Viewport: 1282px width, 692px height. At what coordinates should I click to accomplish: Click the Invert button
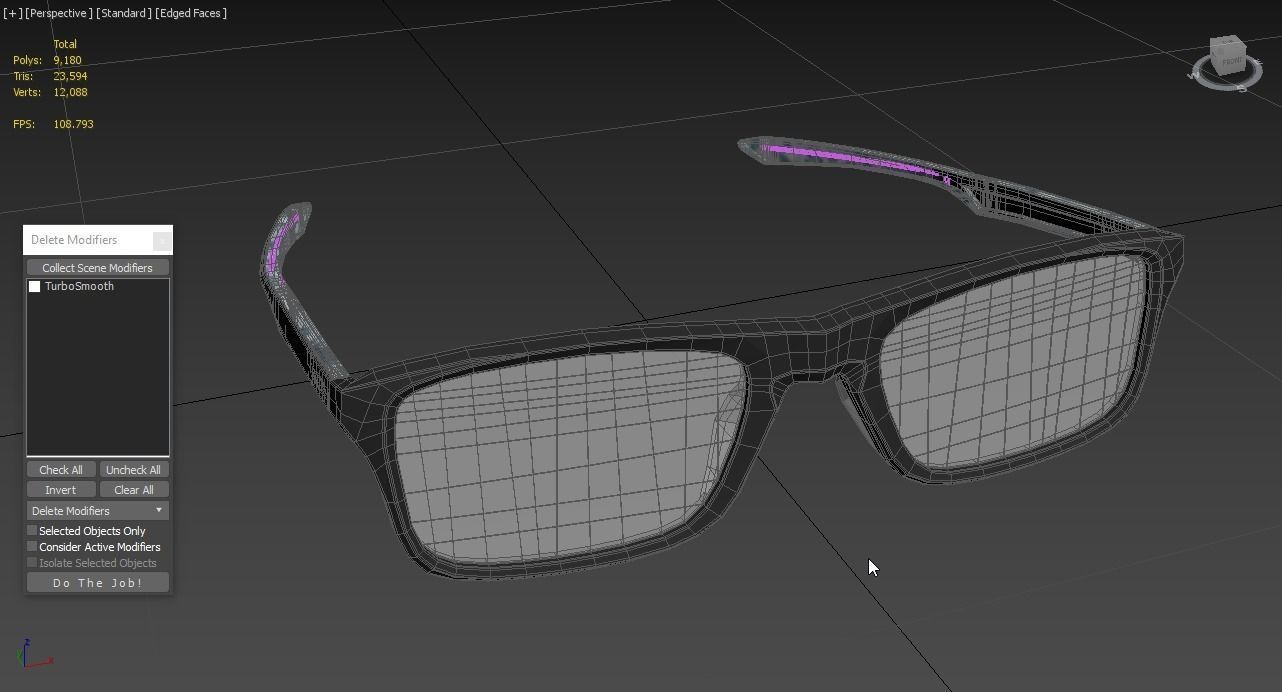click(61, 490)
